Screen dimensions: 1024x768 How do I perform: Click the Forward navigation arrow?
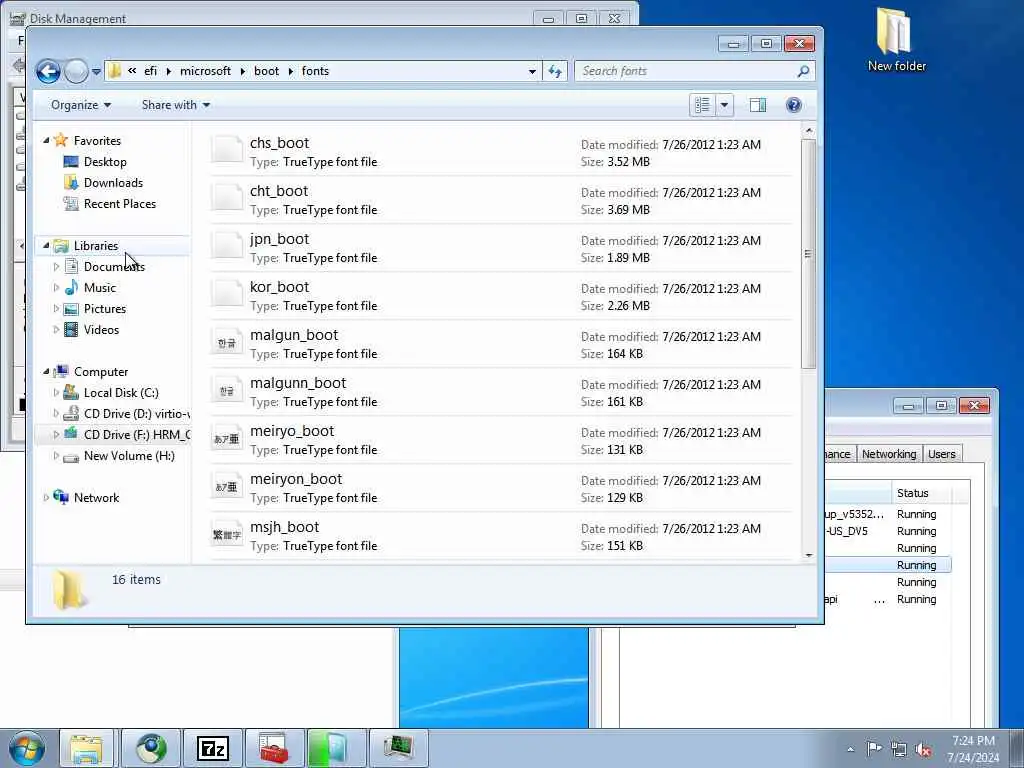(x=76, y=71)
